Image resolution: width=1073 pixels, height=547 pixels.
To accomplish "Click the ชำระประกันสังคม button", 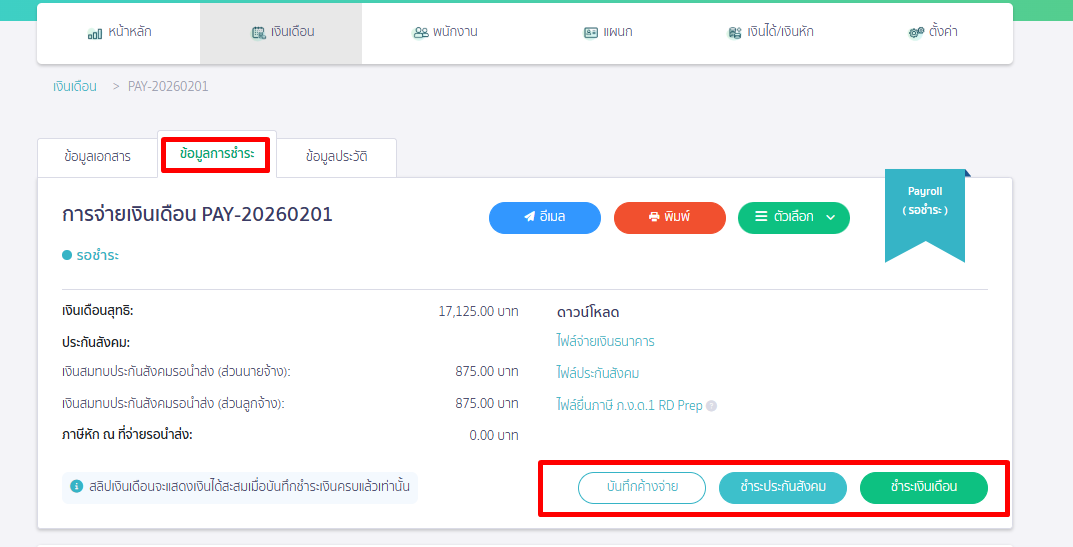I will click(783, 488).
